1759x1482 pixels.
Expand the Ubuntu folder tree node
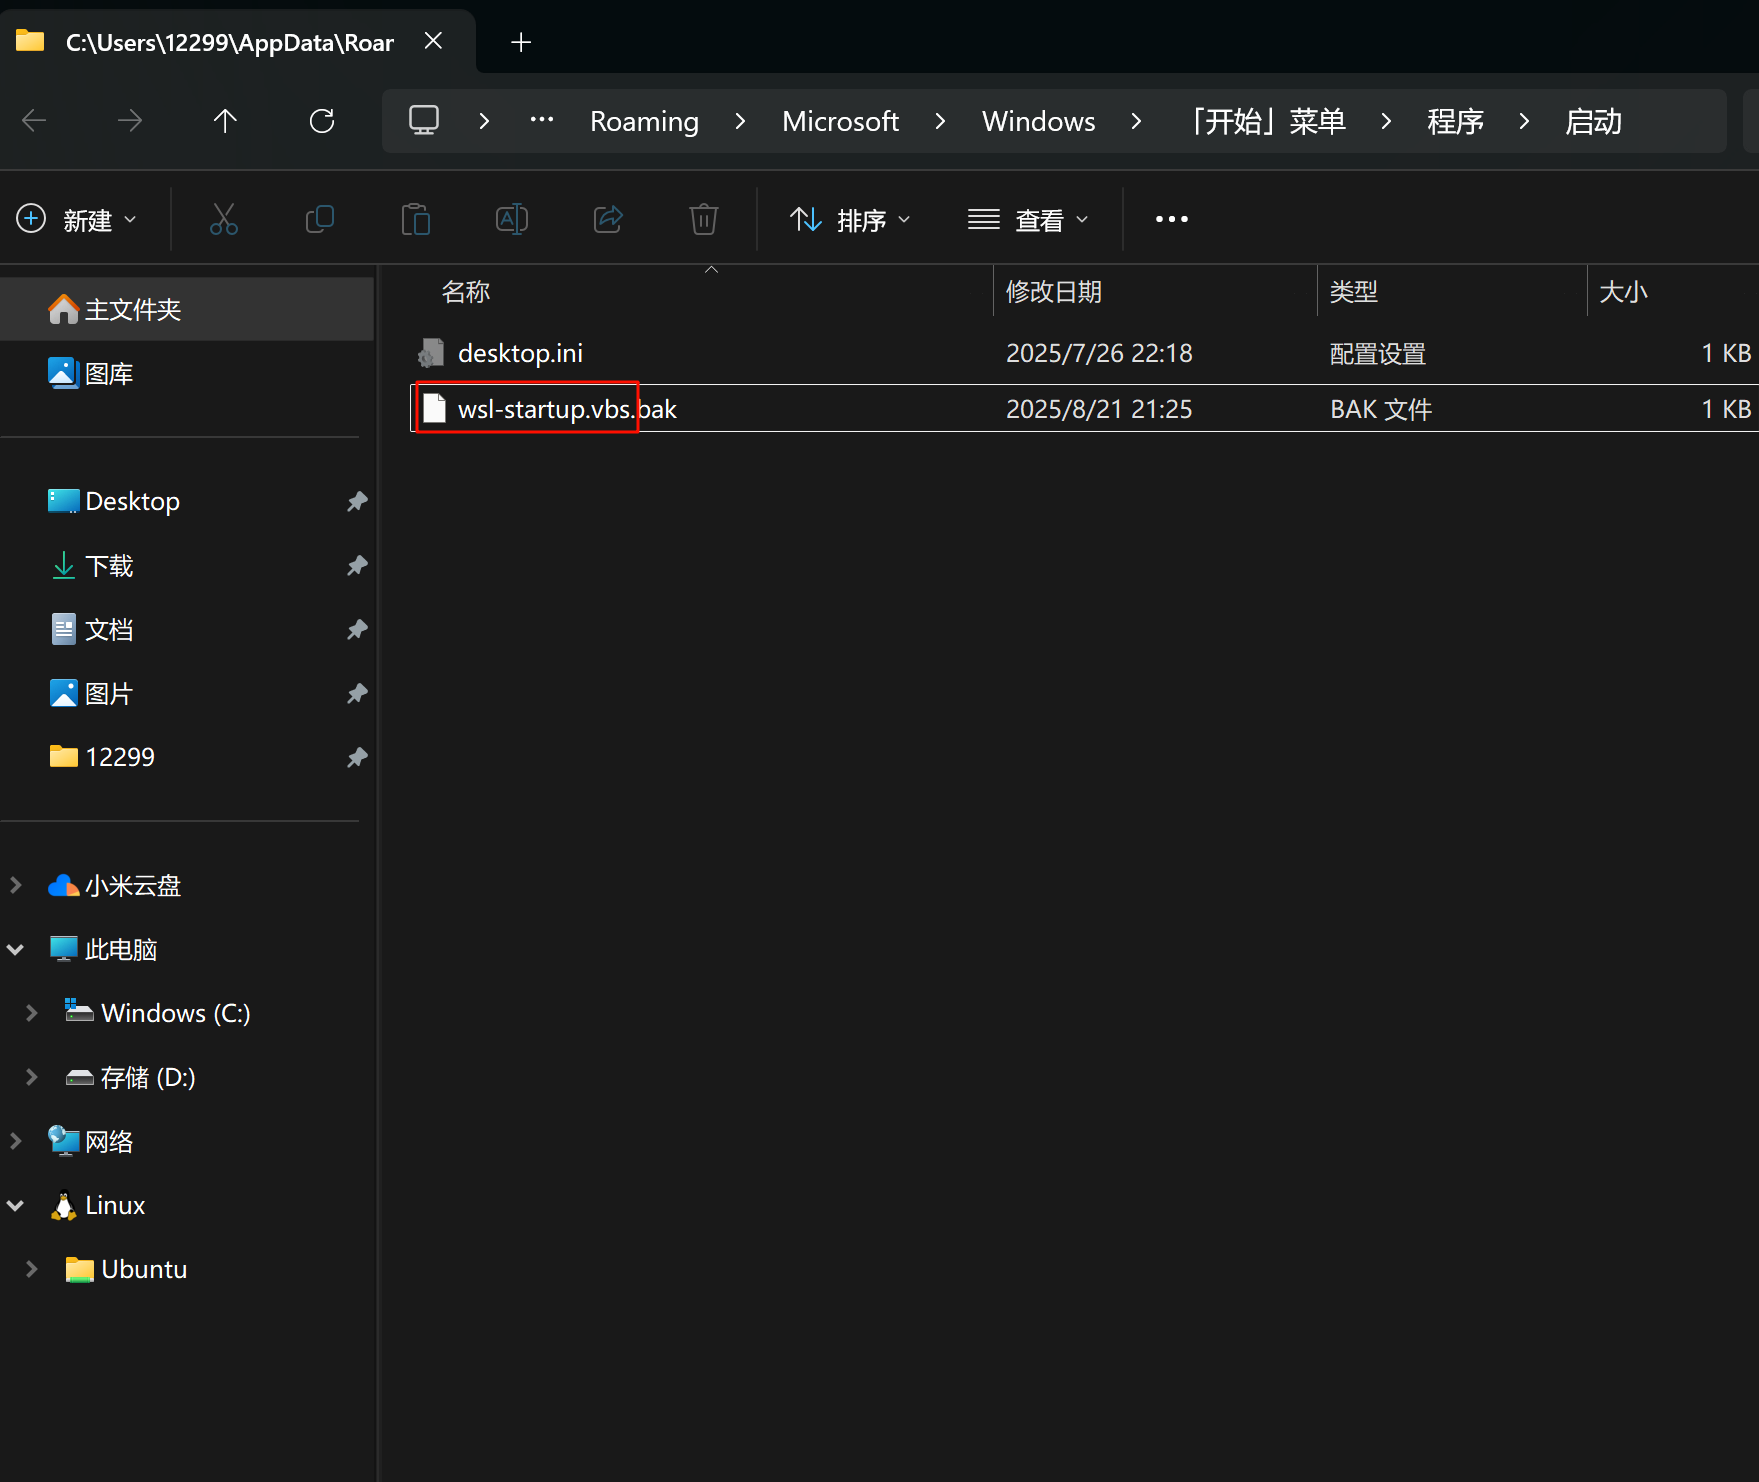(31, 1269)
